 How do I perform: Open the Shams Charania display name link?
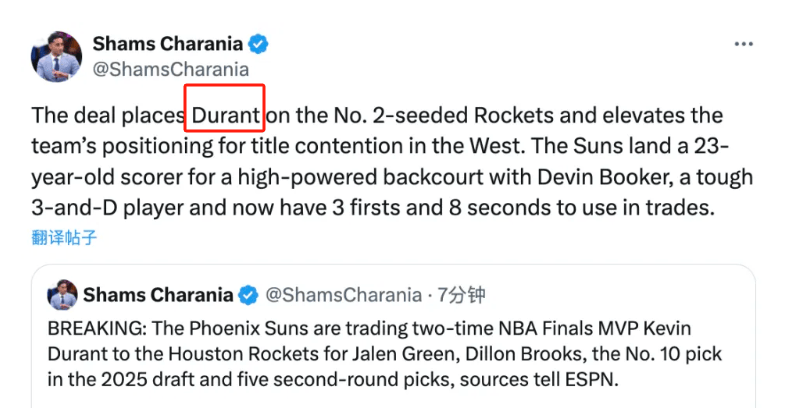(168, 44)
